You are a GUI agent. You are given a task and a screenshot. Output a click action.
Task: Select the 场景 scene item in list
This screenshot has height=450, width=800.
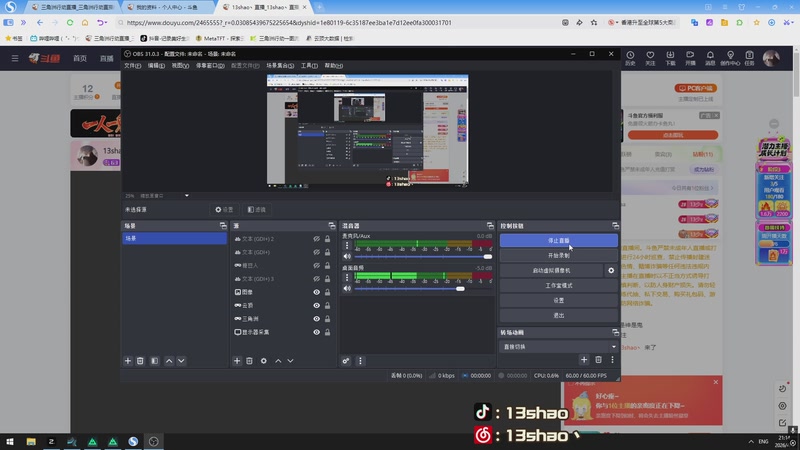pos(174,238)
